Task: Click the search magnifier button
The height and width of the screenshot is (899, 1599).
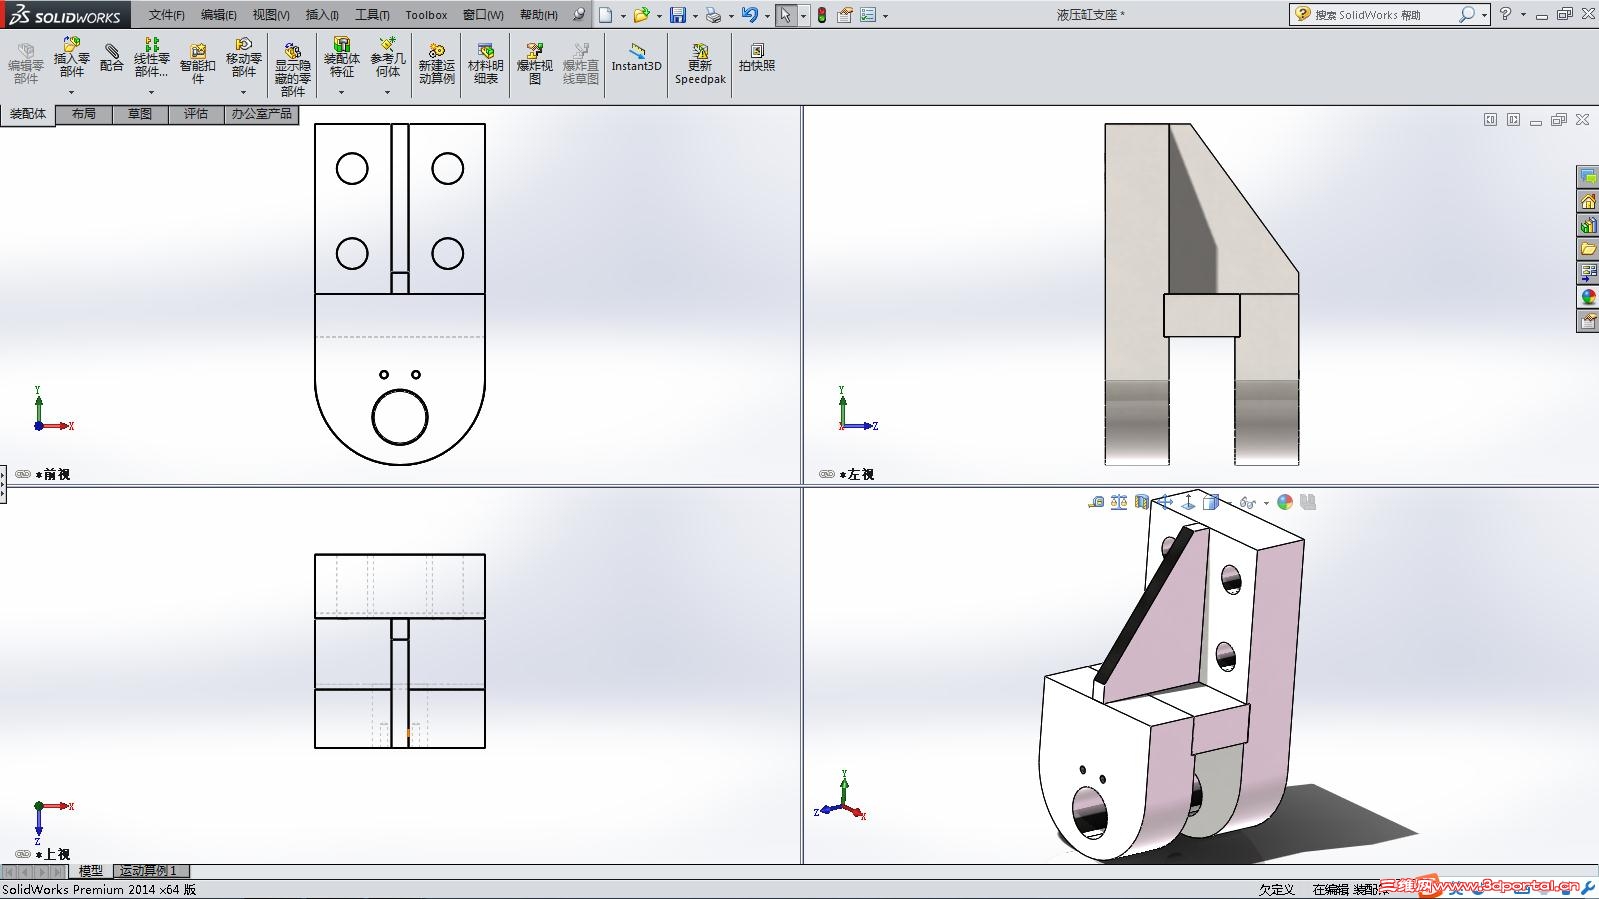Action: point(1467,15)
